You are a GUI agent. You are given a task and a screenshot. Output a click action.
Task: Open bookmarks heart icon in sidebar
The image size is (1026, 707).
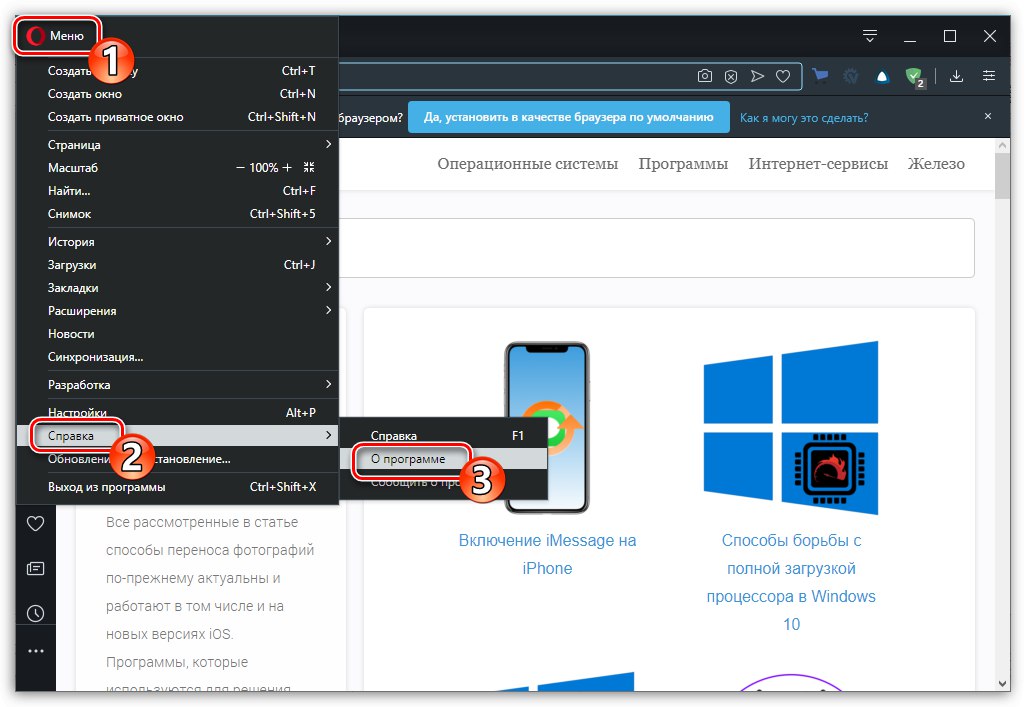[x=35, y=524]
